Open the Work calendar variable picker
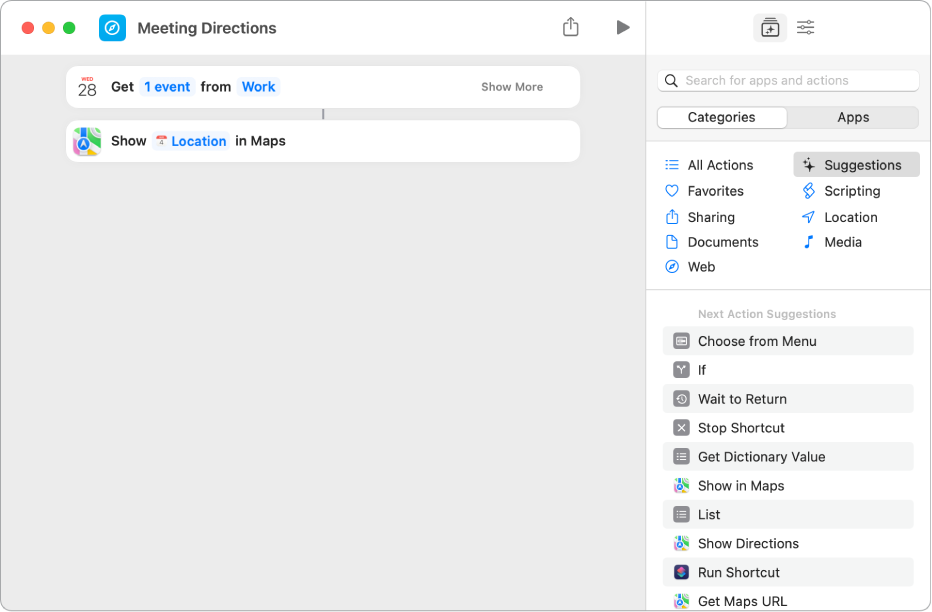 (x=258, y=87)
